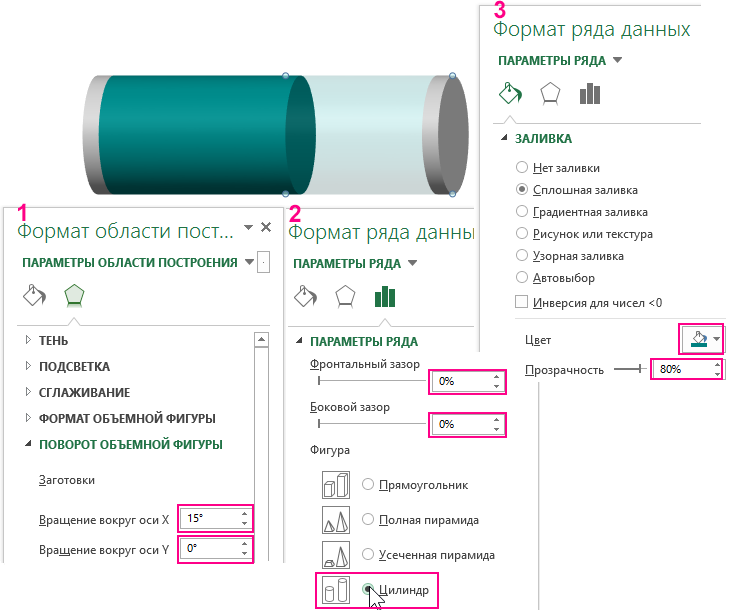Open Effects pentagon icon in panel 2

tap(345, 297)
